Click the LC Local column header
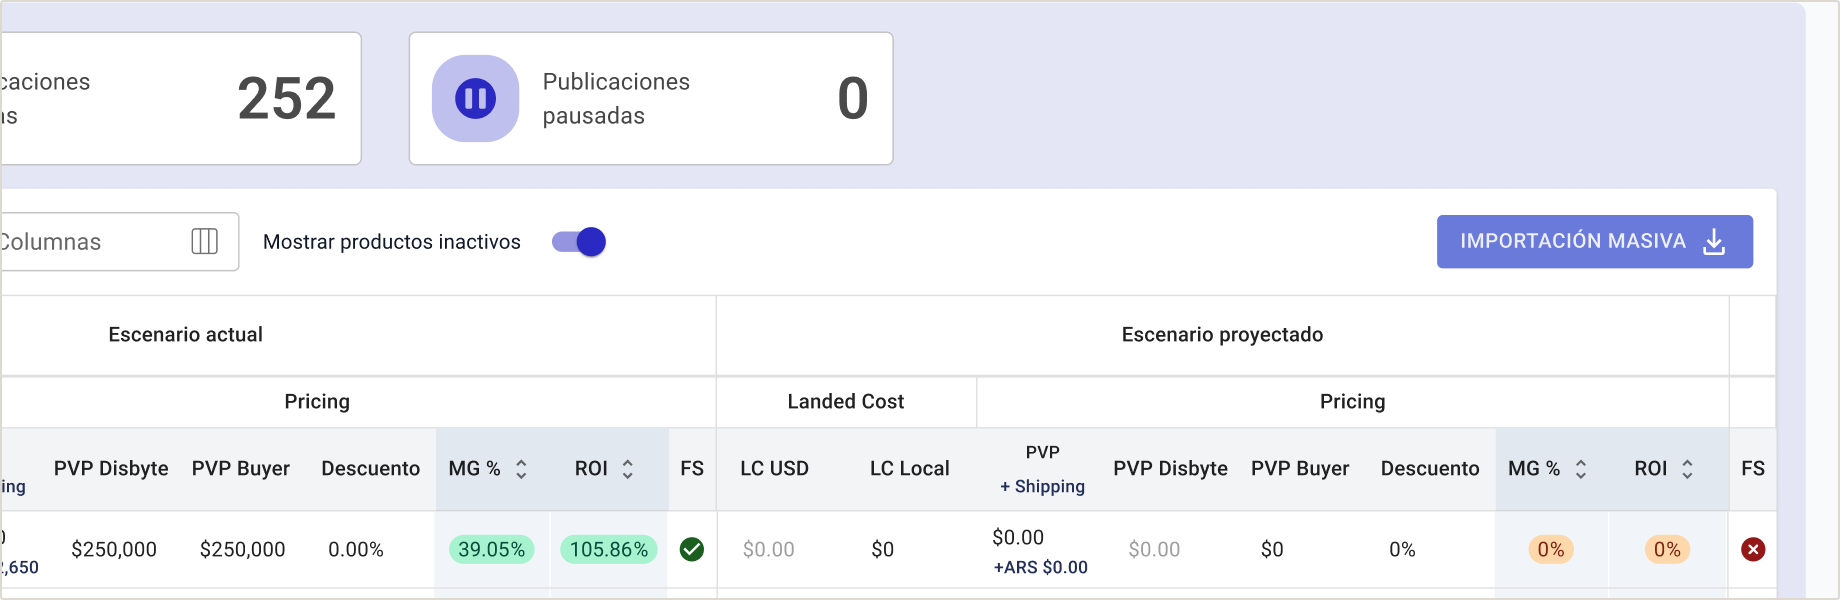This screenshot has width=1840, height=600. 910,469
